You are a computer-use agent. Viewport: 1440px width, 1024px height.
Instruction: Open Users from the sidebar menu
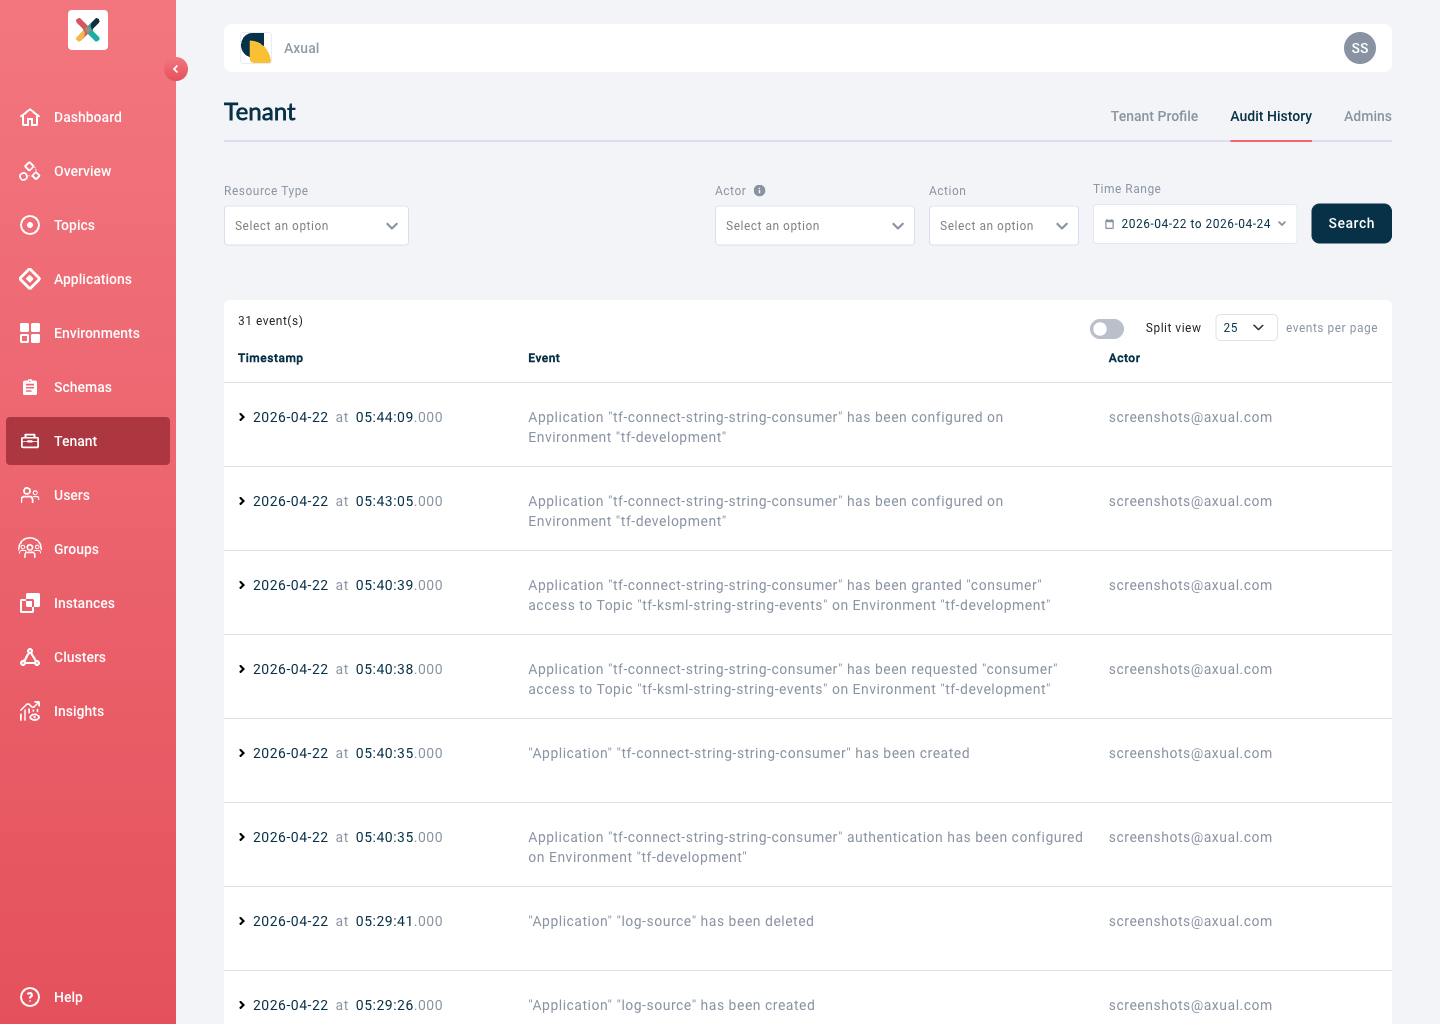(88, 495)
